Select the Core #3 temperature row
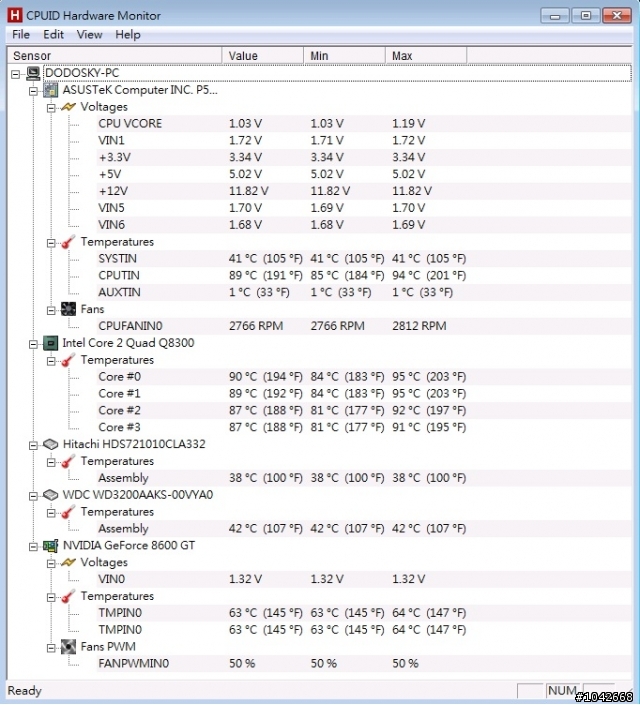The width and height of the screenshot is (640, 705). pos(363,428)
